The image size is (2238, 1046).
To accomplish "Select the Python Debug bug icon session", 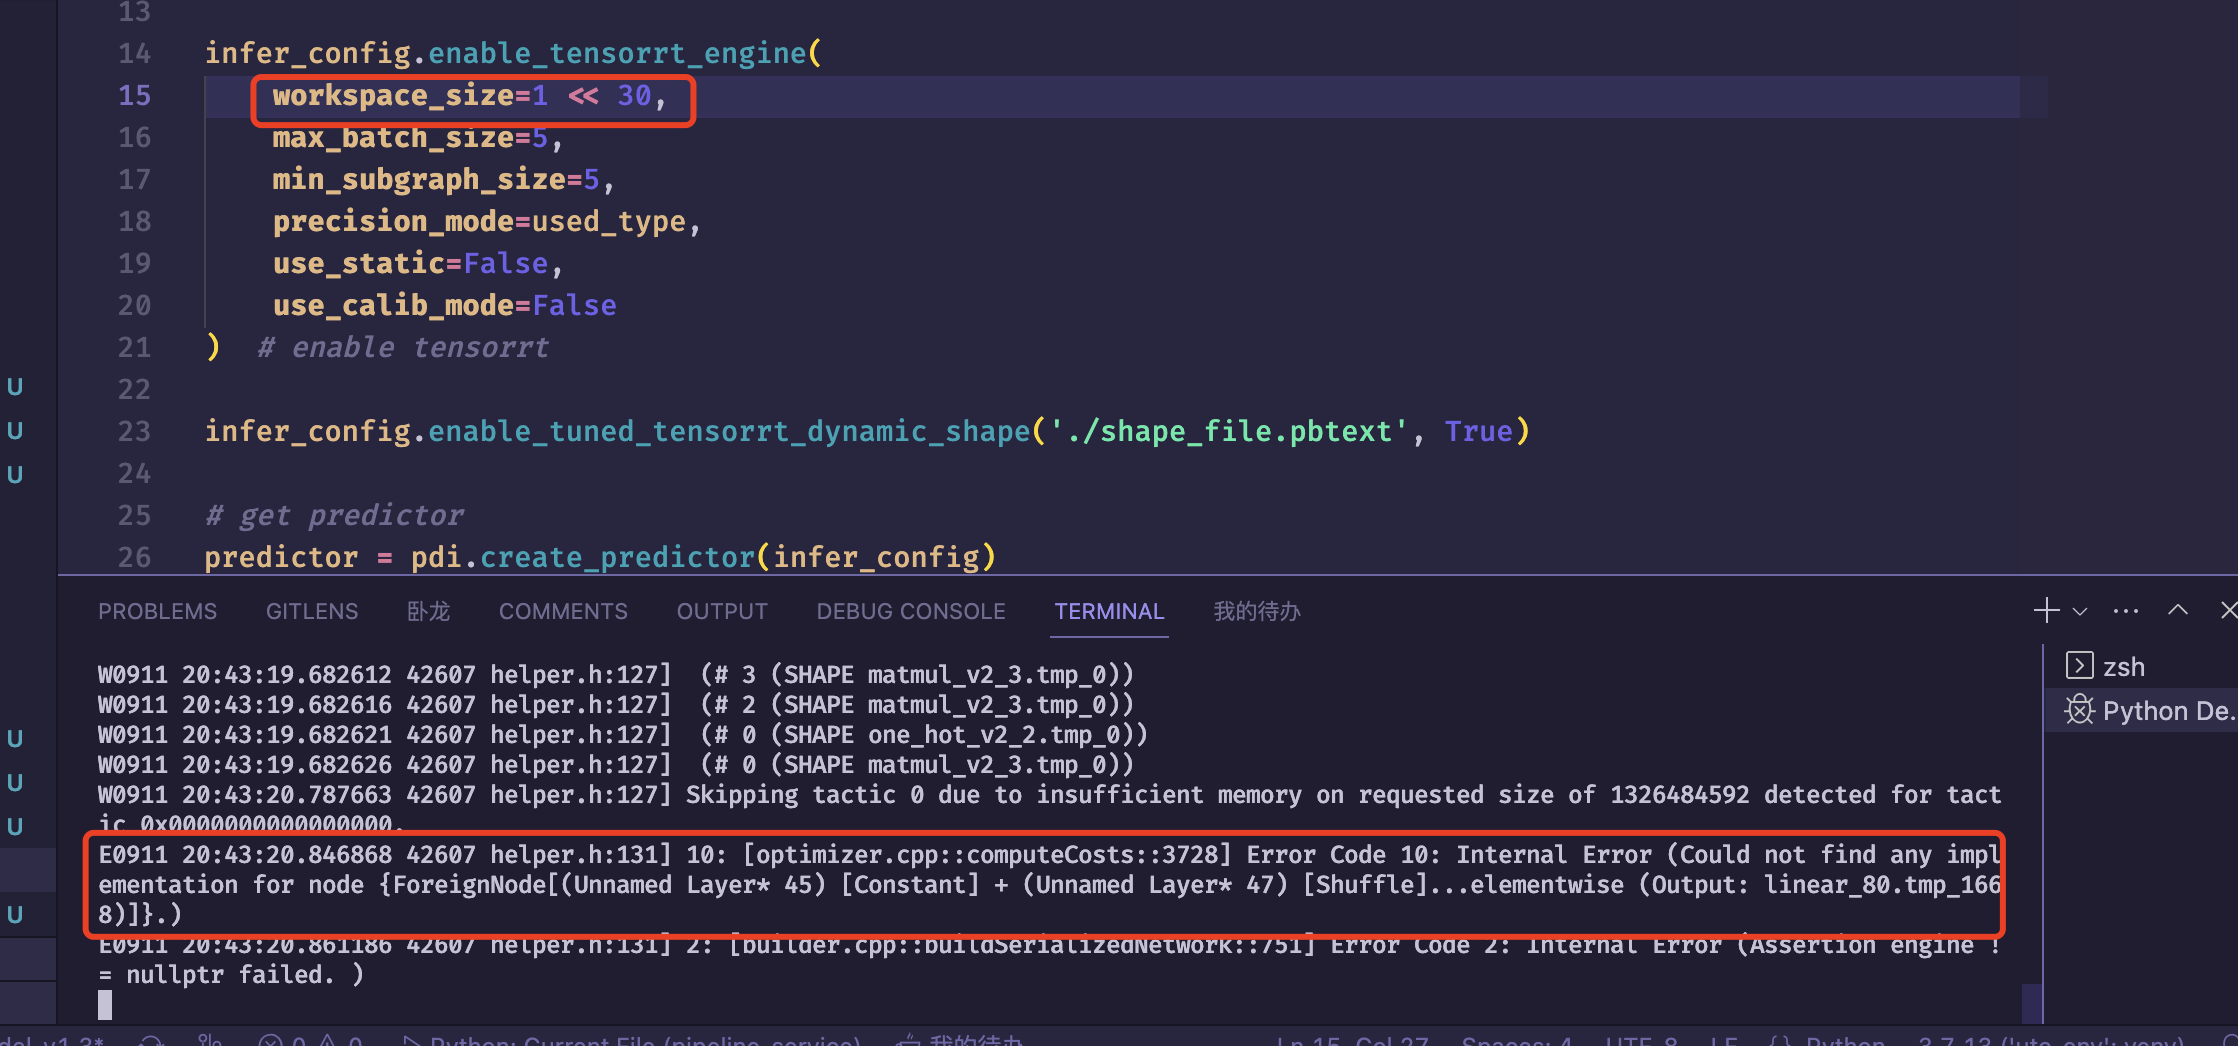I will click(x=2080, y=710).
